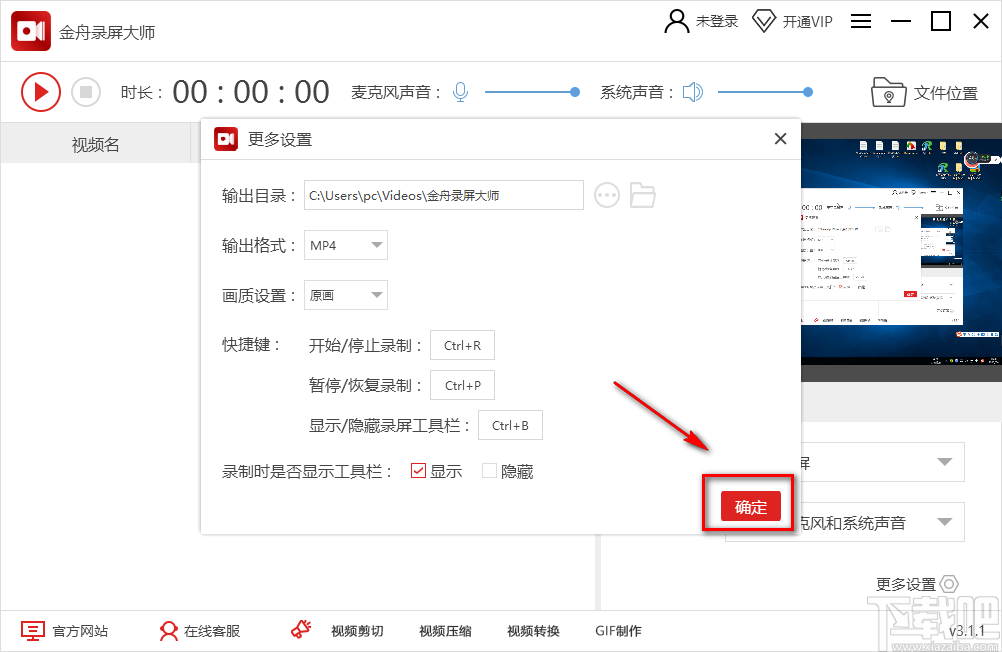Open GIF制作 tool
Image resolution: width=1002 pixels, height=652 pixels.
coord(618,631)
